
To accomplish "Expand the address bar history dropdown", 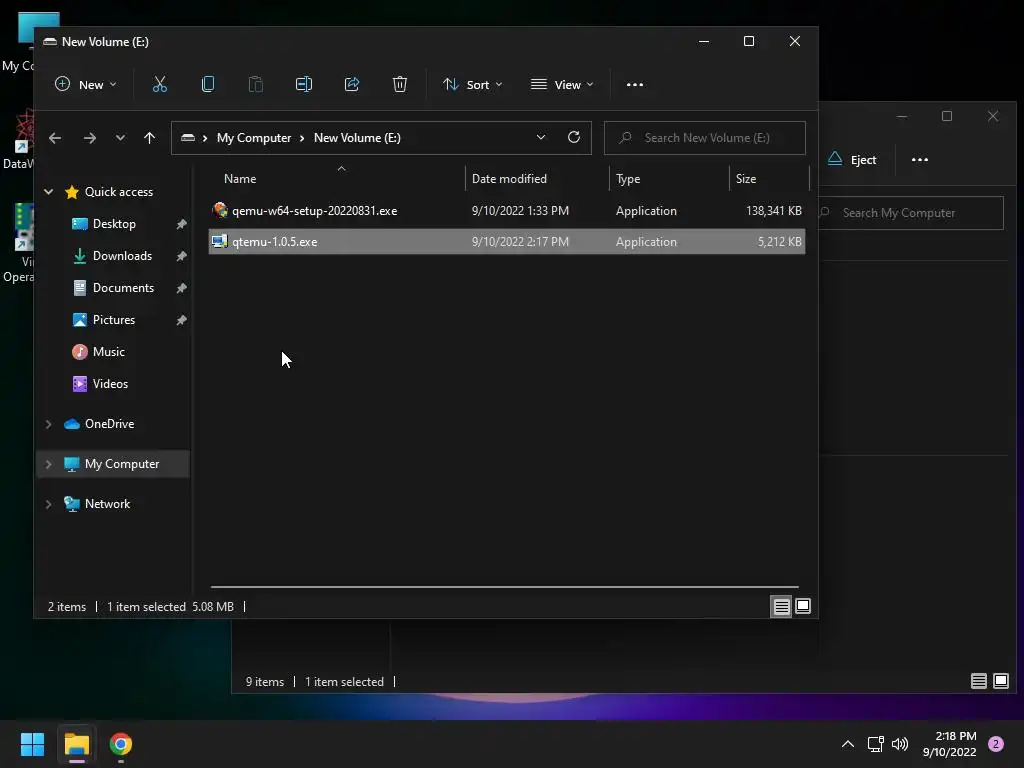I will click(541, 137).
